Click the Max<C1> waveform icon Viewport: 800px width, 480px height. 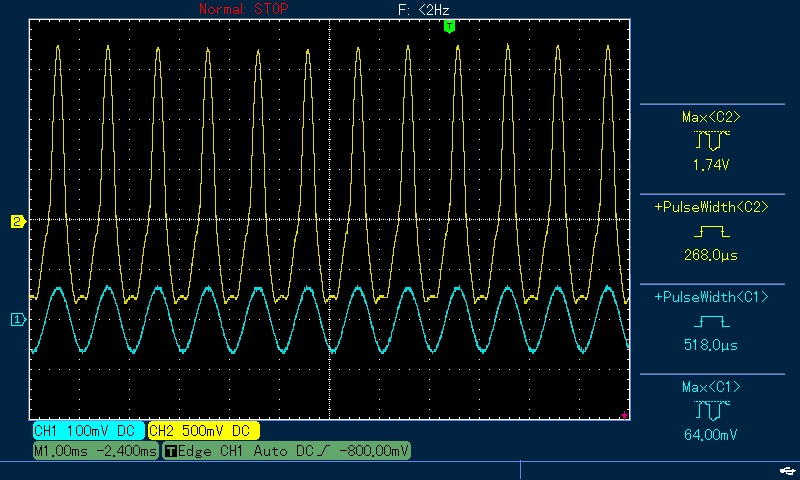coord(712,410)
